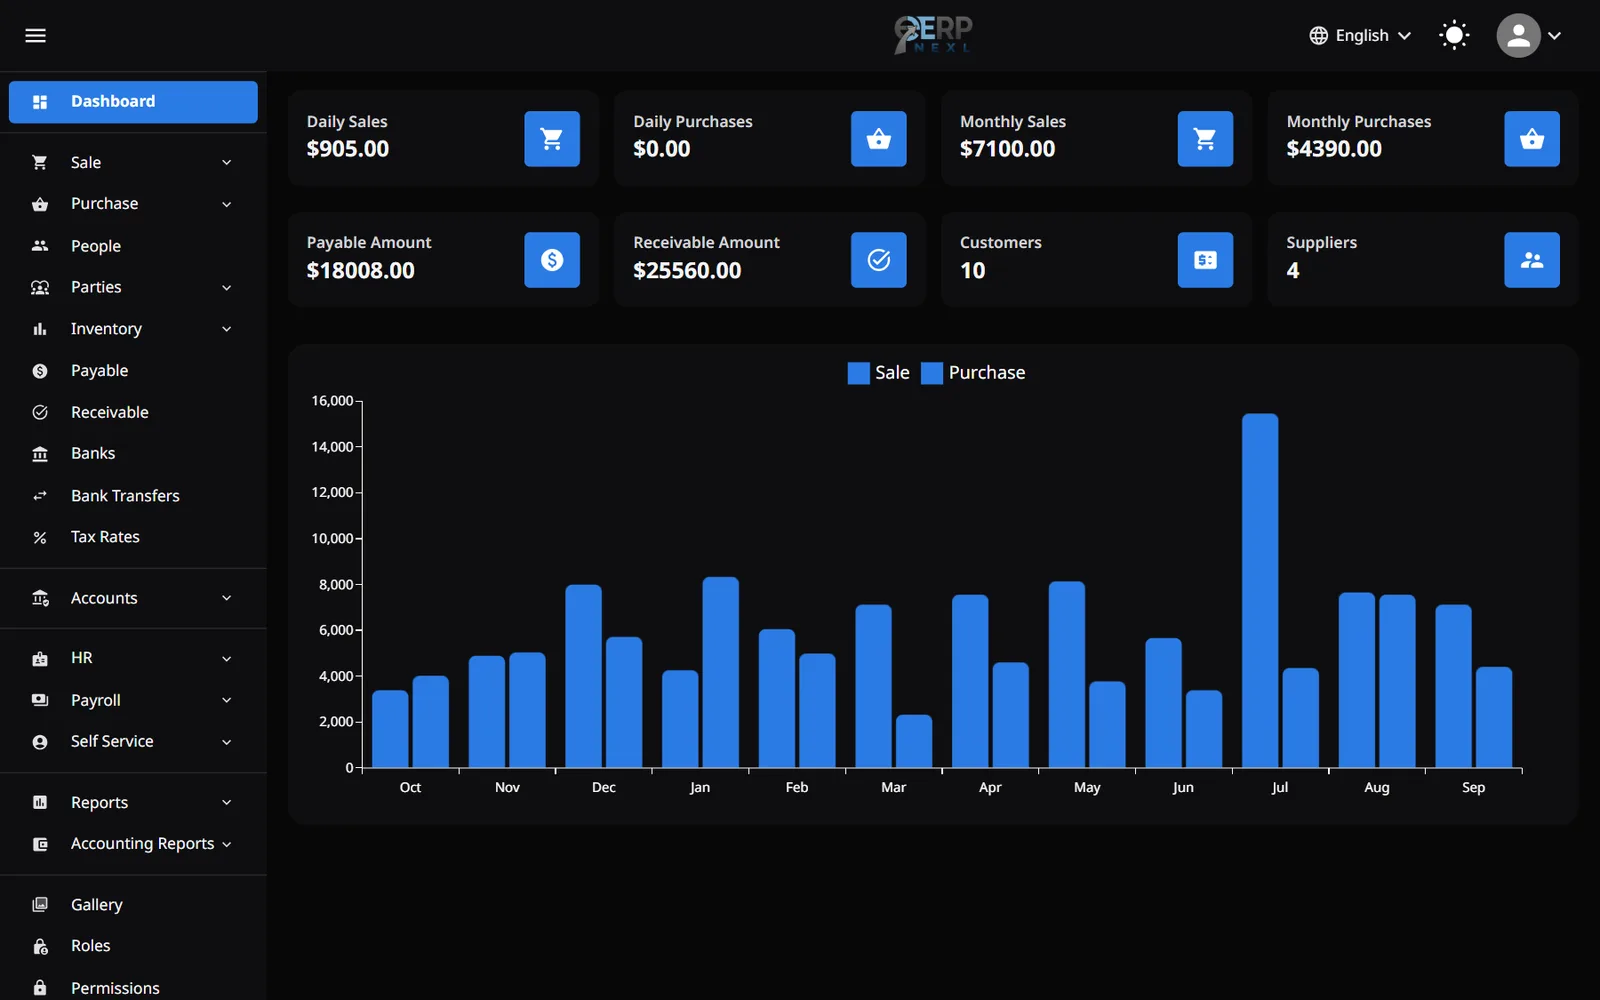Click the Roles sidebar icon
This screenshot has width=1600, height=1000.
40,946
